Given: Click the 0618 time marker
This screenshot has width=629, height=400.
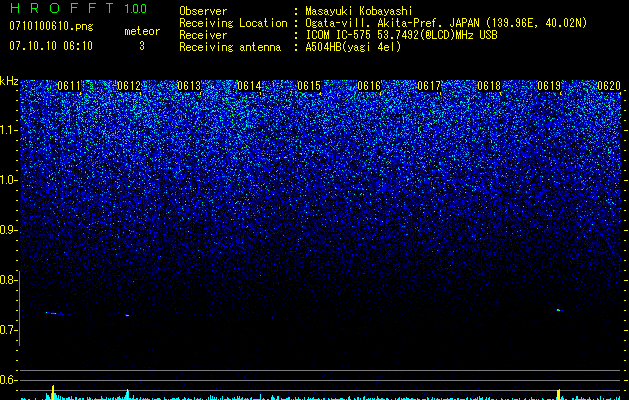Looking at the screenshot, I should (489, 86).
